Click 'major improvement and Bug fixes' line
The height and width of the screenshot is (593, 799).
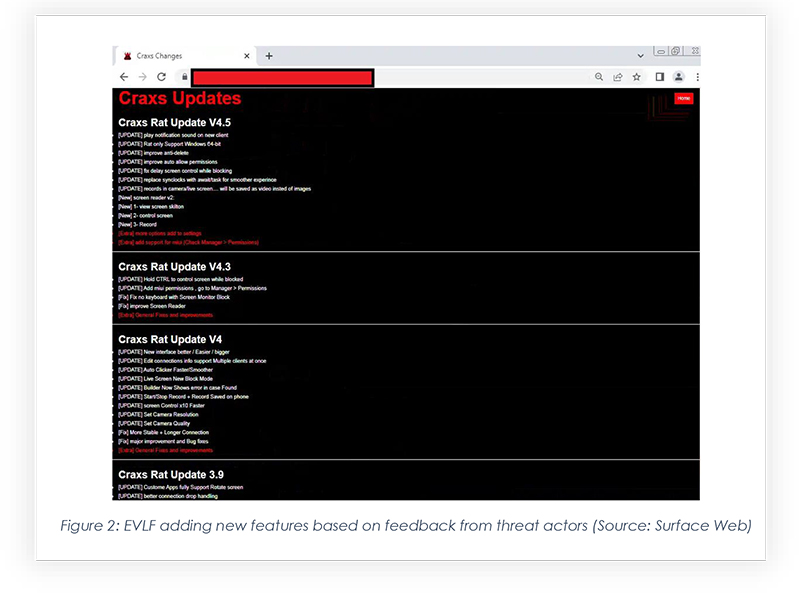[163, 442]
